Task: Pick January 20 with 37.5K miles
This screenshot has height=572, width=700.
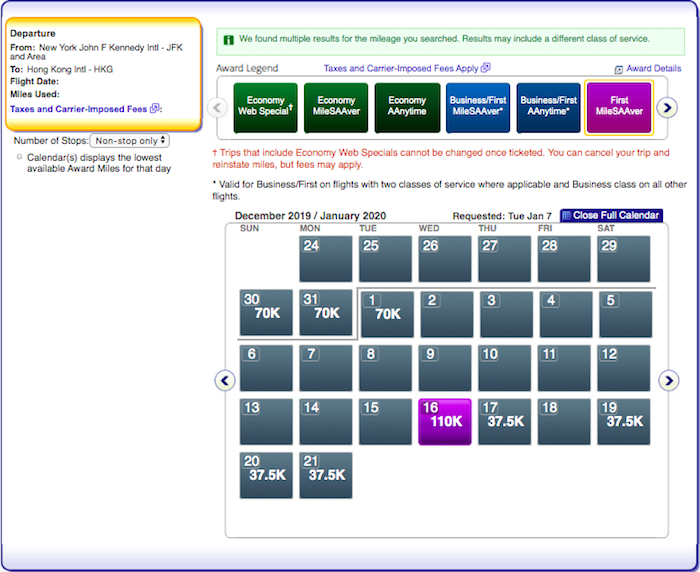Action: [266, 475]
